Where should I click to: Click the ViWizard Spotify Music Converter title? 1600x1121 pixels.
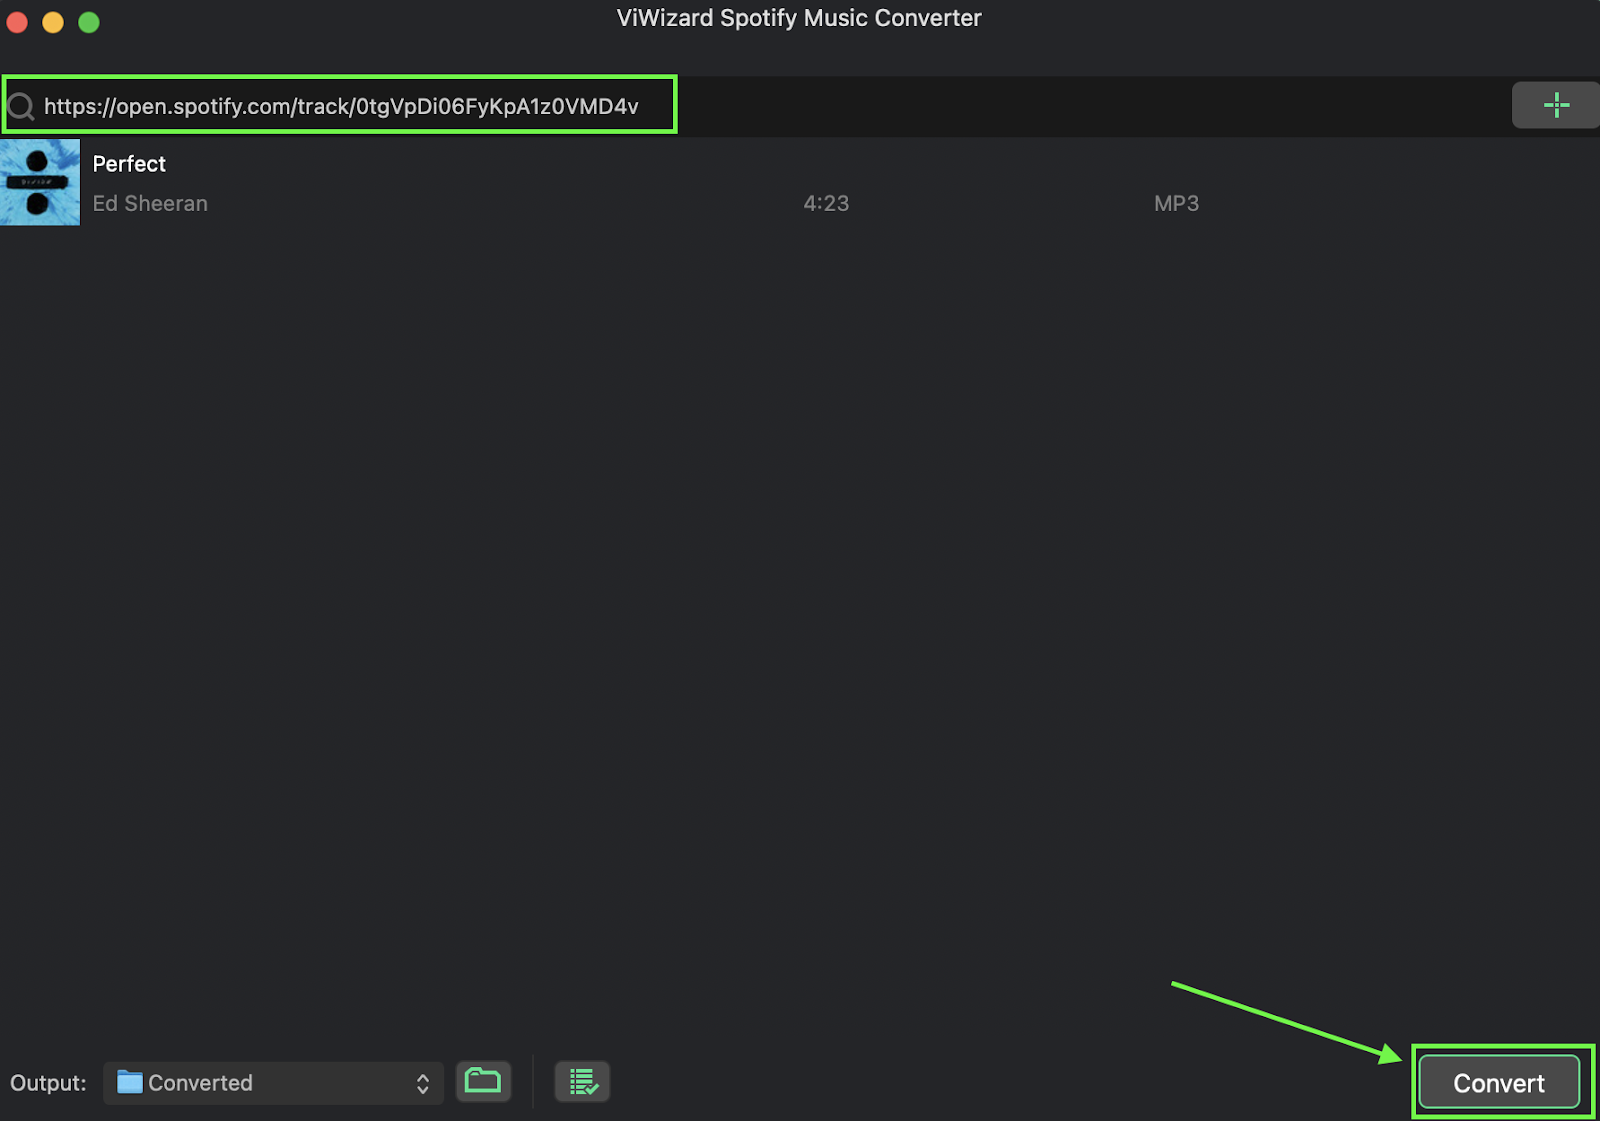799,18
